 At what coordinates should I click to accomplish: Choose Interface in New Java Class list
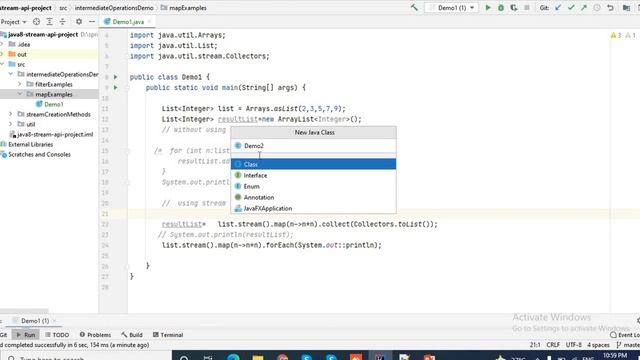313,175
